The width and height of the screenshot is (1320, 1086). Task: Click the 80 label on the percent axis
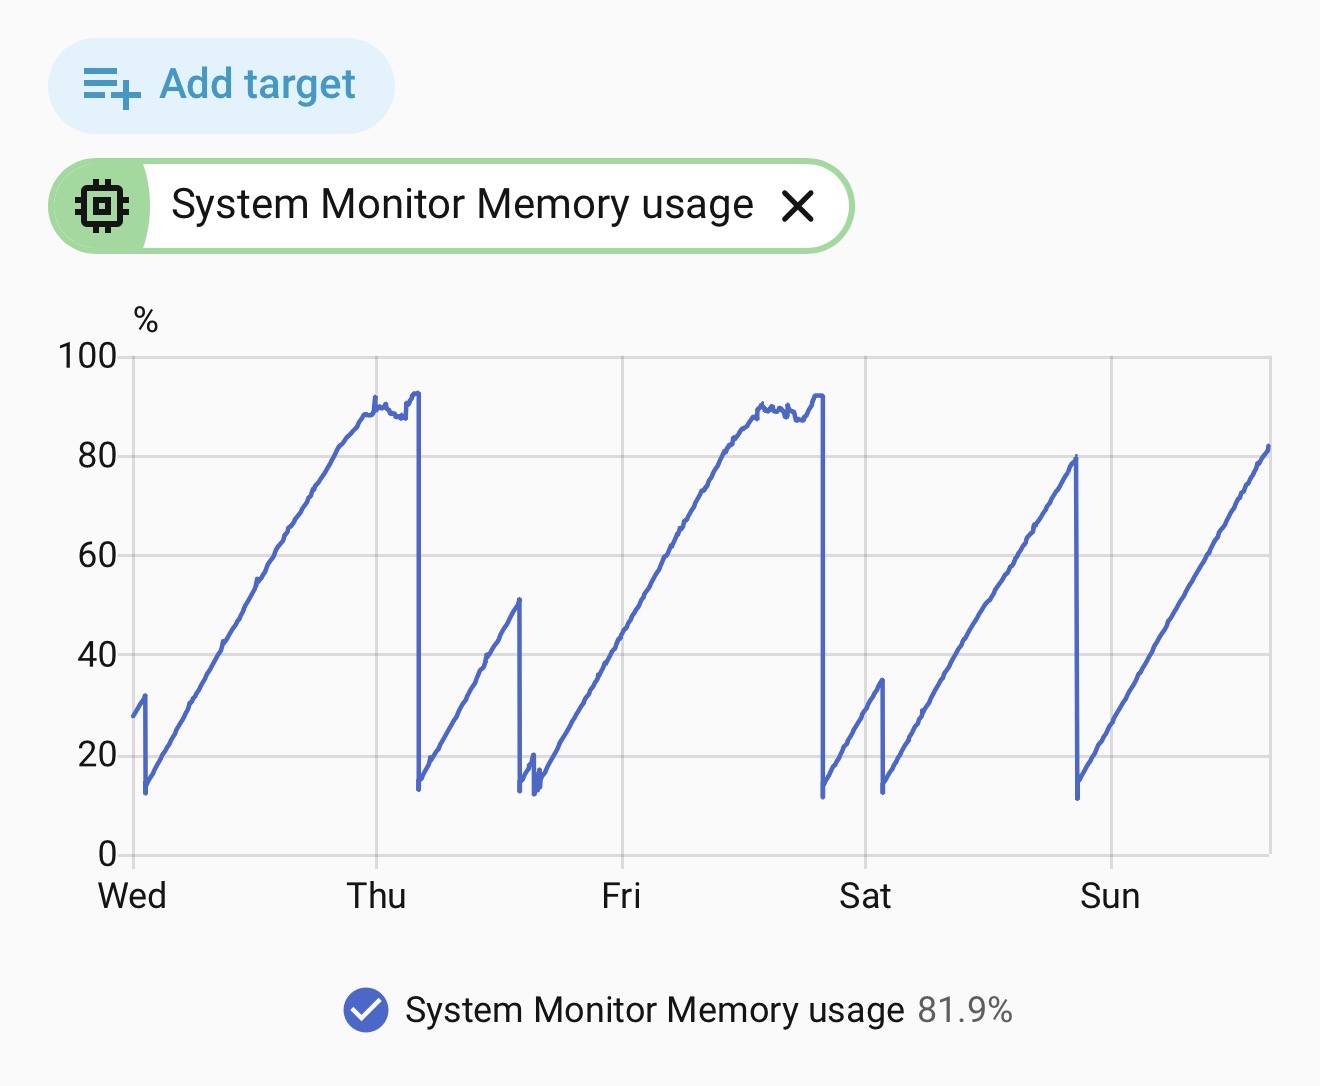[98, 456]
